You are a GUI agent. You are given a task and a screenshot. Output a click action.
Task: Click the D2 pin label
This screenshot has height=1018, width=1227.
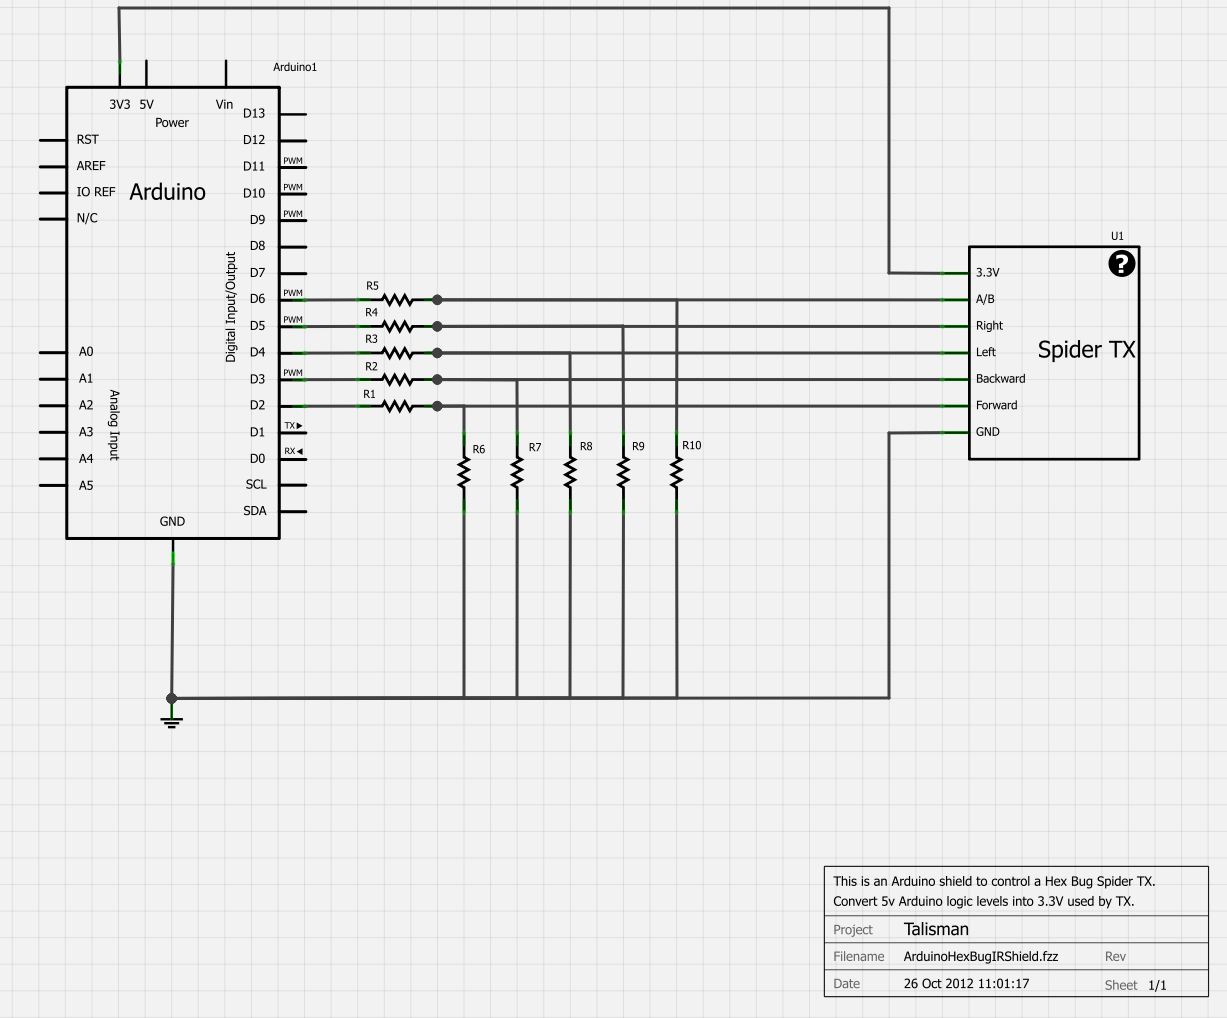(257, 406)
